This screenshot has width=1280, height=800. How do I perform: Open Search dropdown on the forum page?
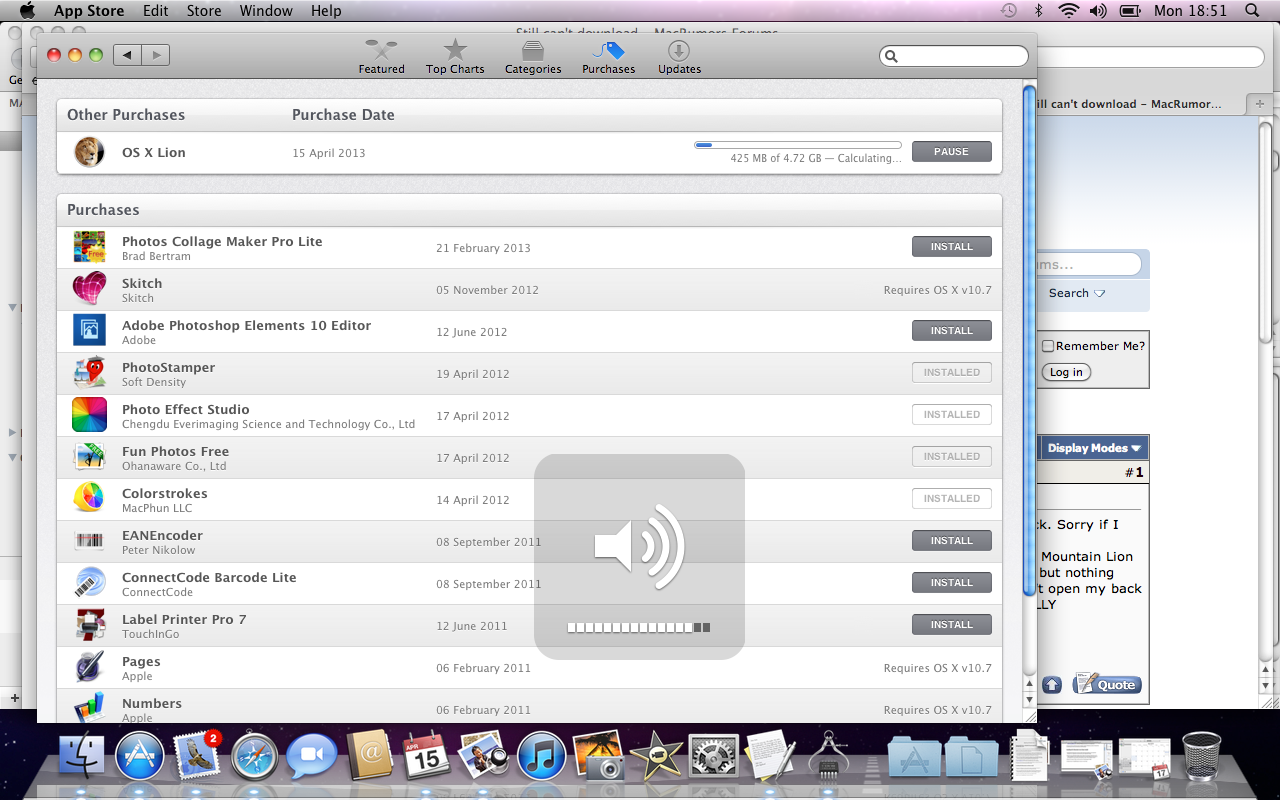pyautogui.click(x=1077, y=293)
